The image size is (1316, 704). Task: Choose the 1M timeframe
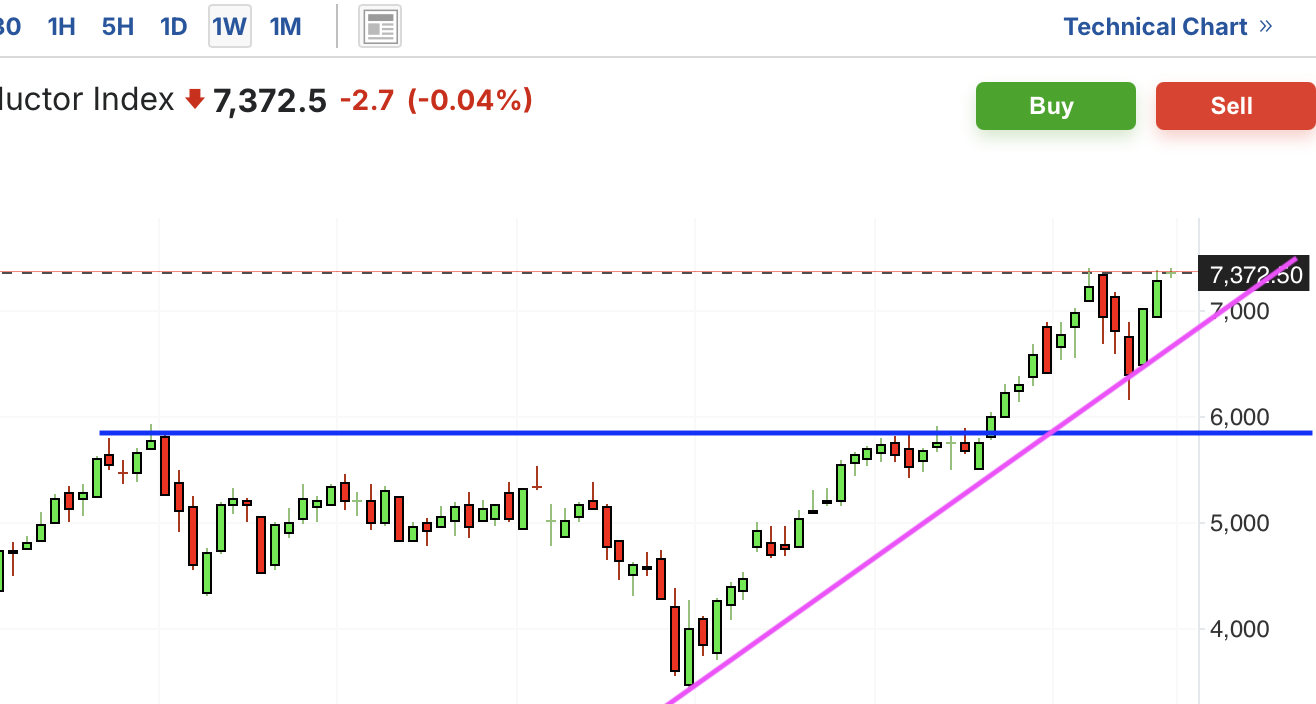tap(286, 26)
